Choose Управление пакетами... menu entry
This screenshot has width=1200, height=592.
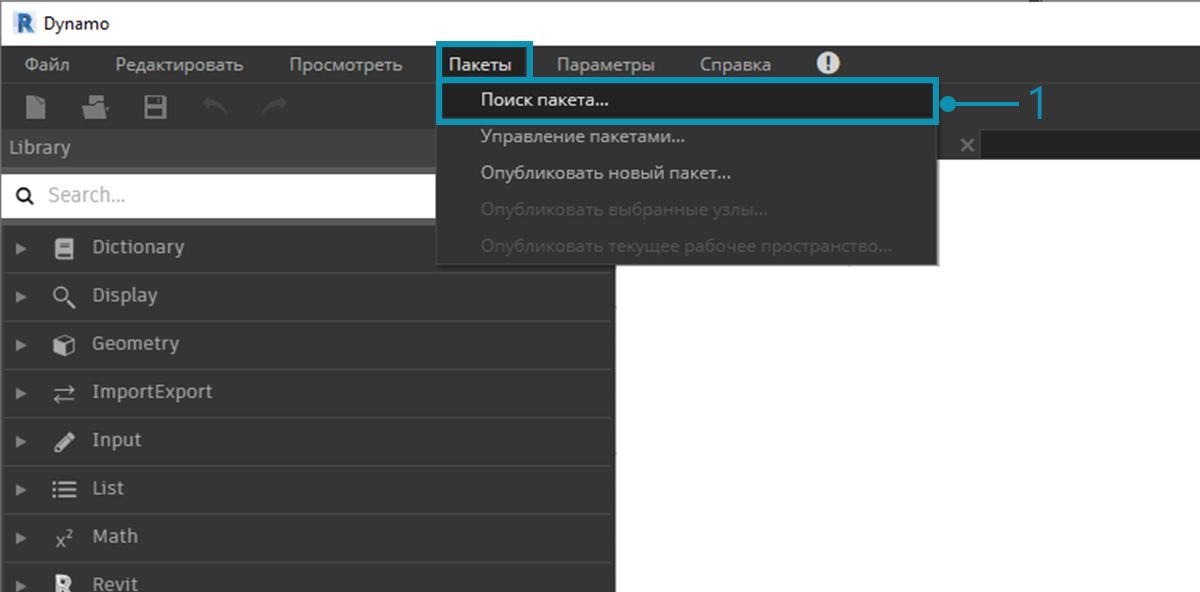pyautogui.click(x=687, y=136)
